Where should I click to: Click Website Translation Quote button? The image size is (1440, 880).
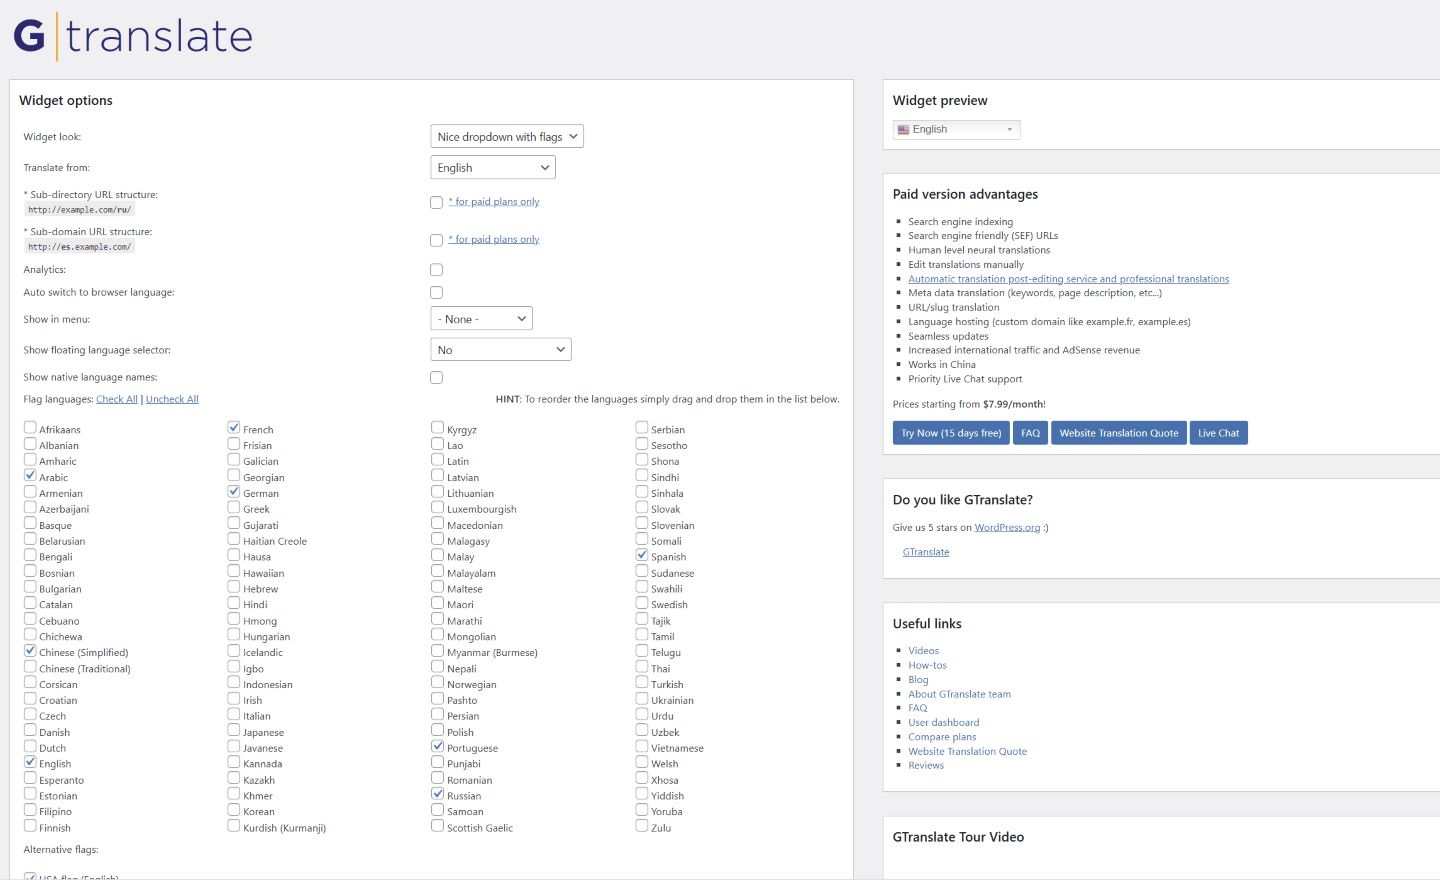1119,433
